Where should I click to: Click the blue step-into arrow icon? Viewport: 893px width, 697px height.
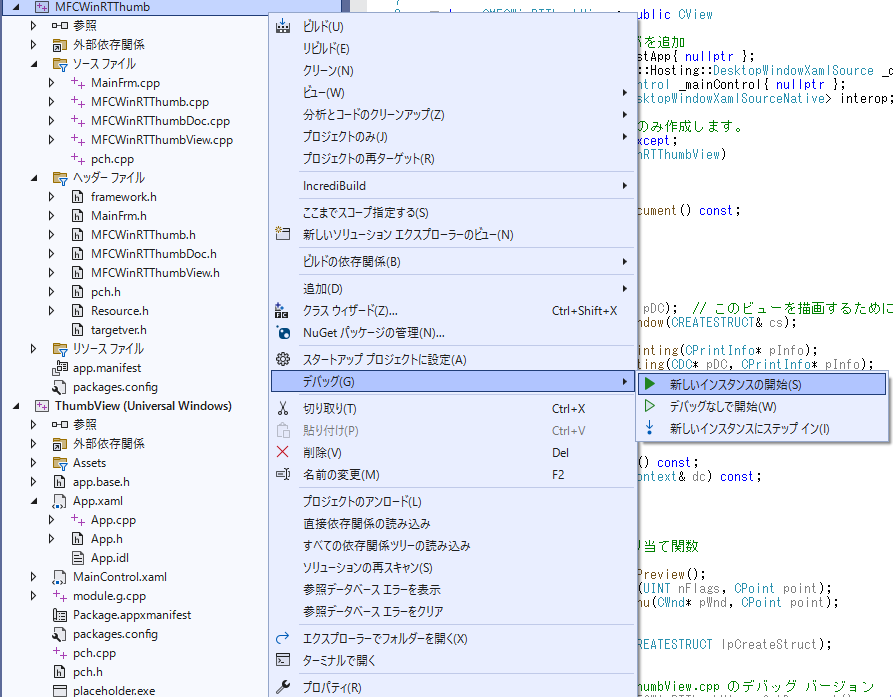[650, 428]
